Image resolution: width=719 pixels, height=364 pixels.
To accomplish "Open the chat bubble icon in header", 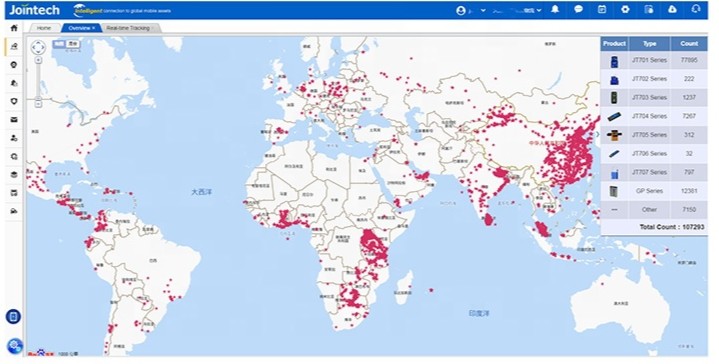I will (578, 9).
